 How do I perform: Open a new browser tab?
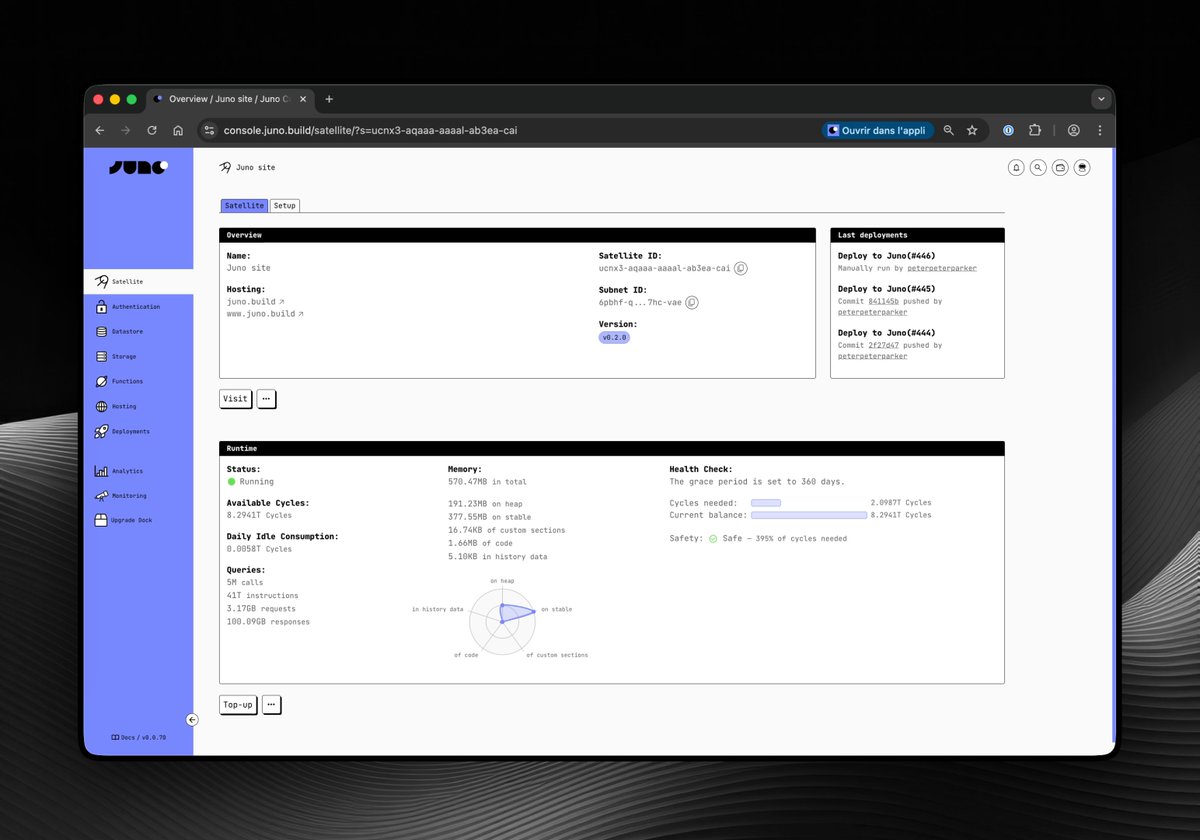coord(329,99)
